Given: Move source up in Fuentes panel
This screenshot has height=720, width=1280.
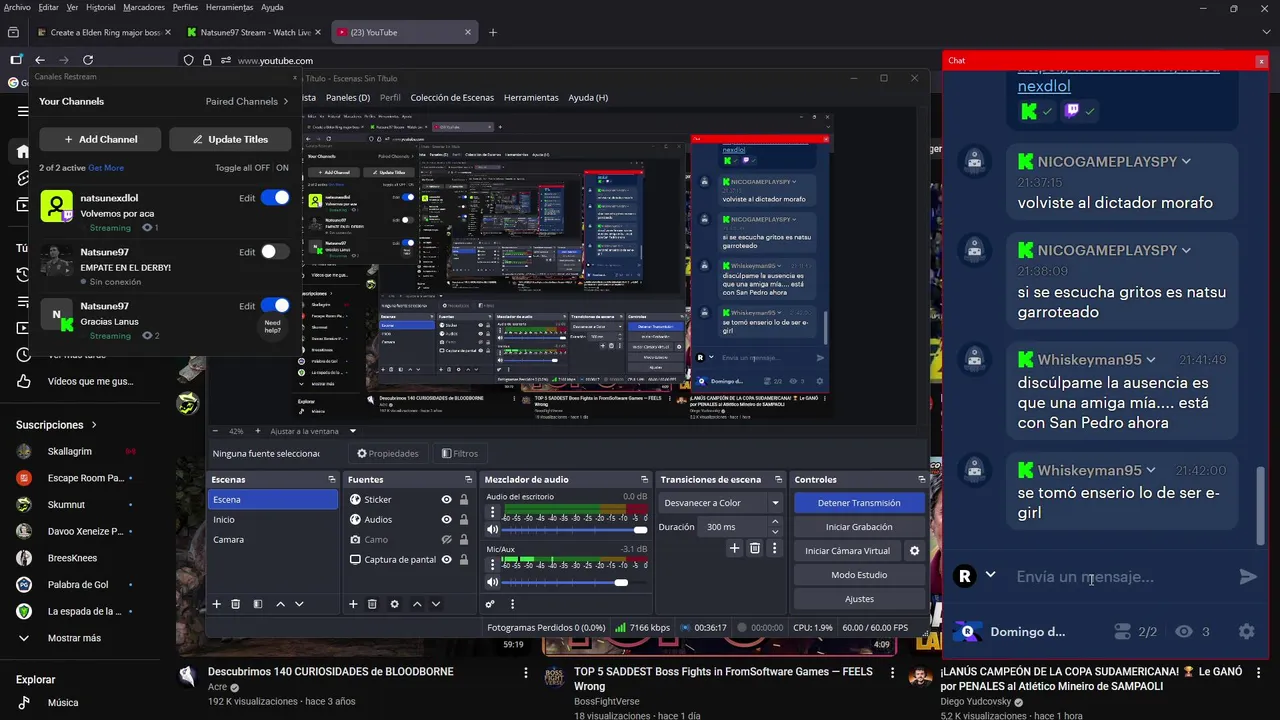Looking at the screenshot, I should coord(417,604).
